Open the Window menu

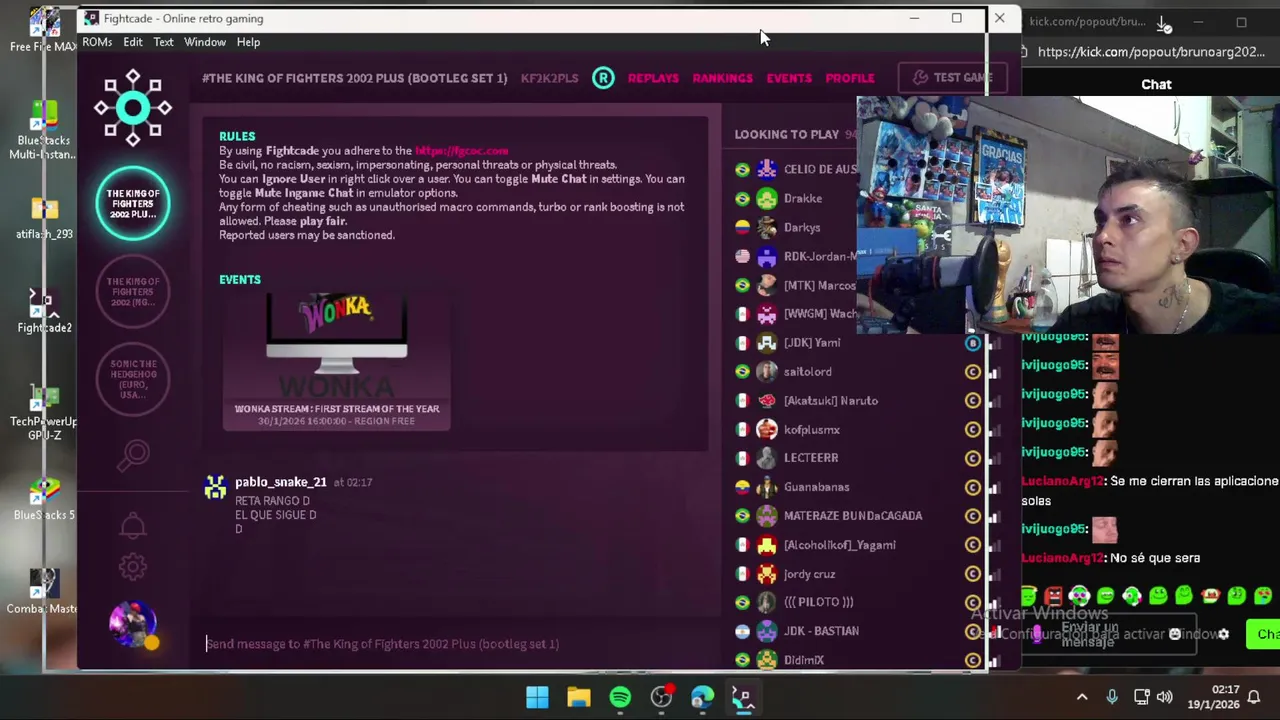205,42
